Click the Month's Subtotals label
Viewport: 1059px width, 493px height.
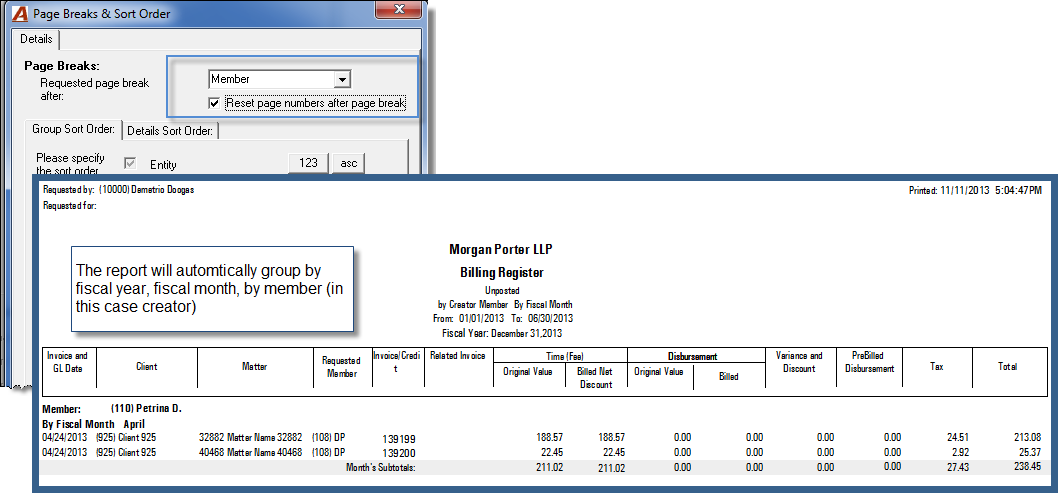tap(381, 467)
